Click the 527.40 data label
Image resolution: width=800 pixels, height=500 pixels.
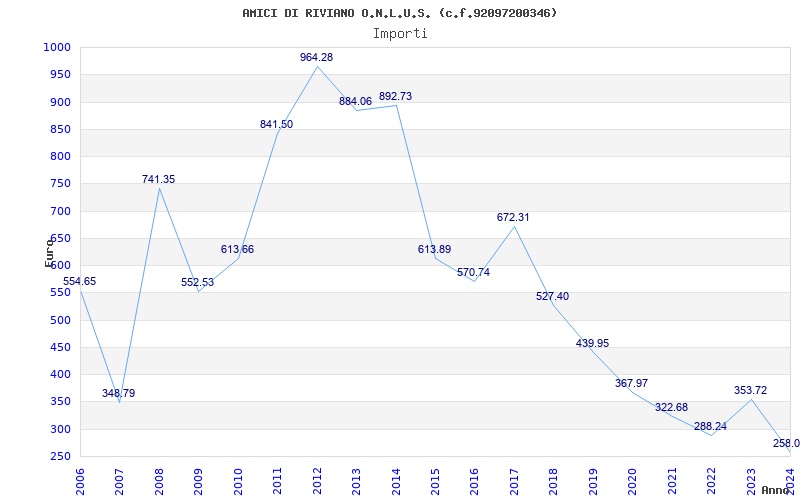tap(553, 296)
